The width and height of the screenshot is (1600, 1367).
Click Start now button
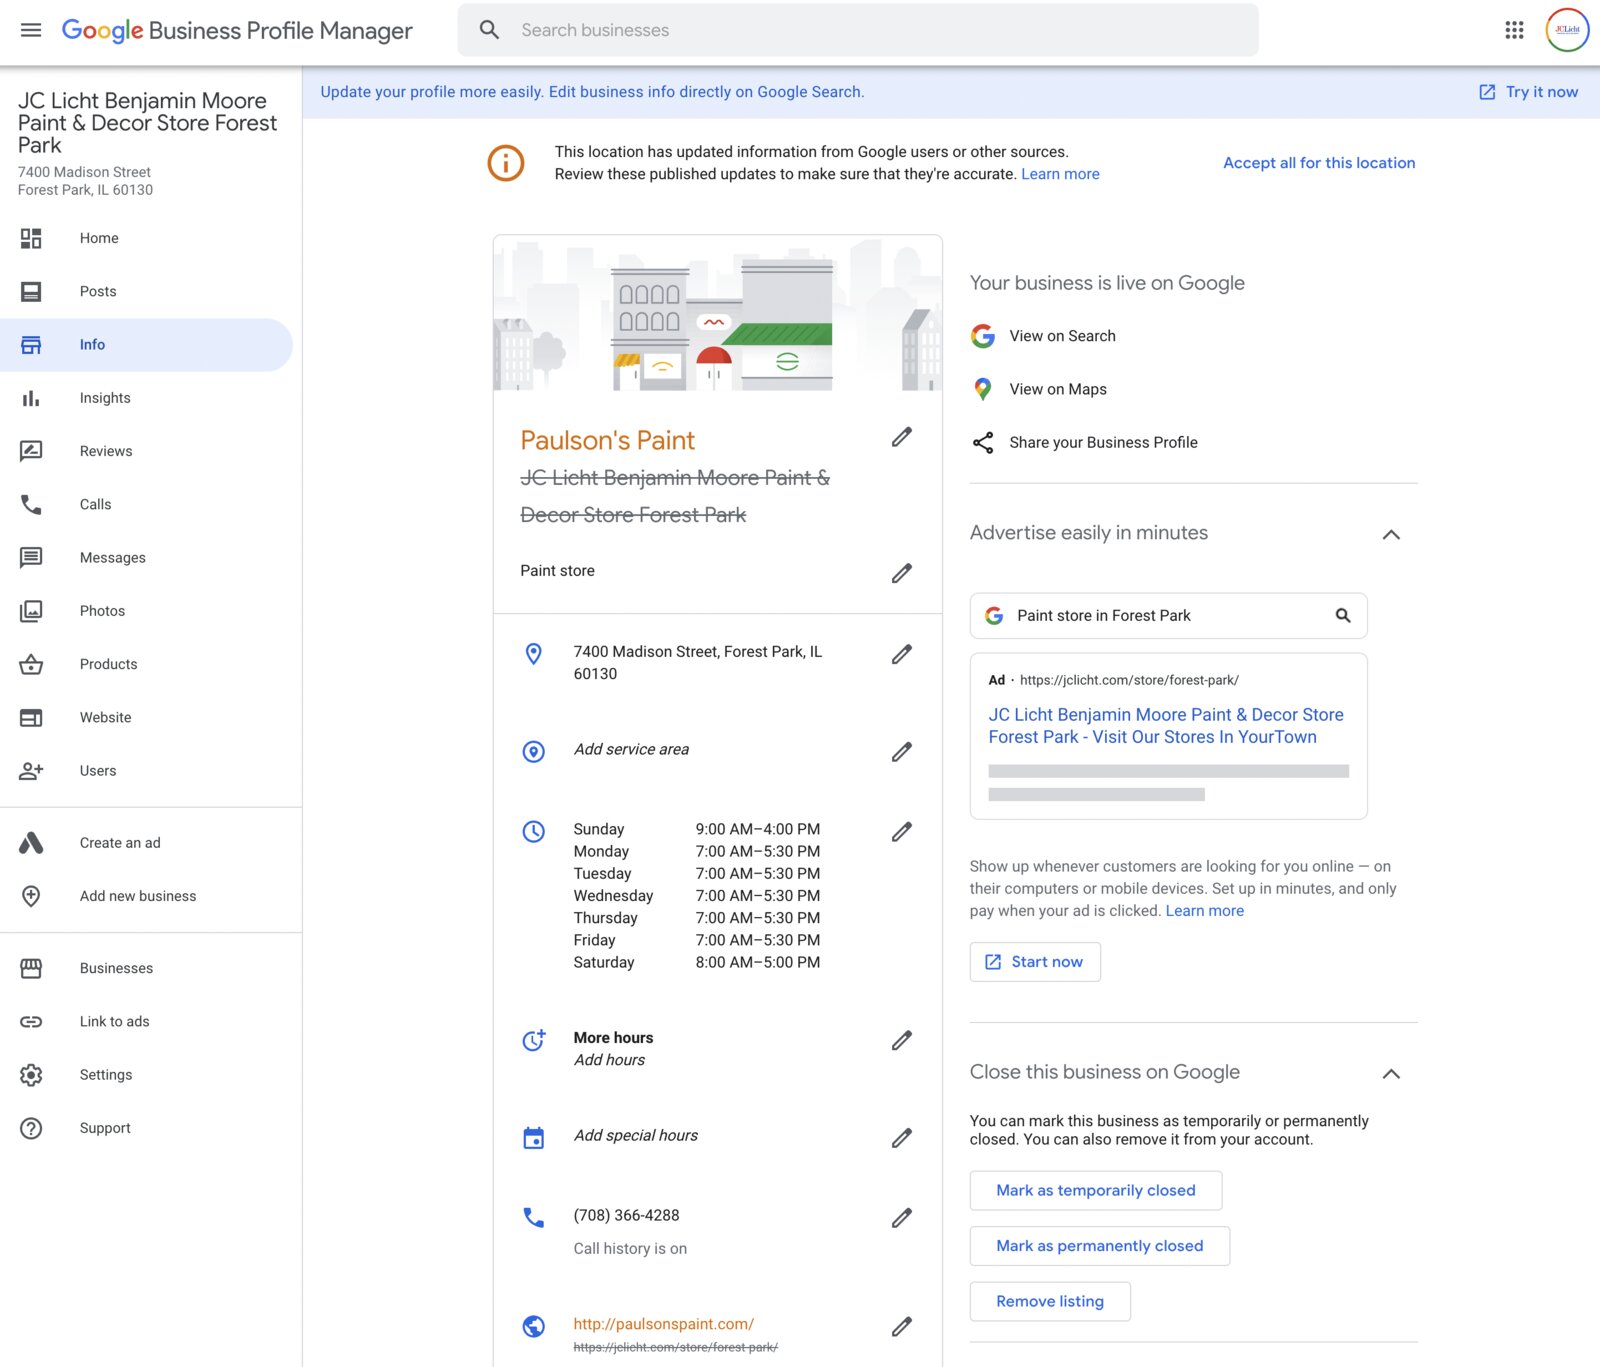[x=1035, y=962]
